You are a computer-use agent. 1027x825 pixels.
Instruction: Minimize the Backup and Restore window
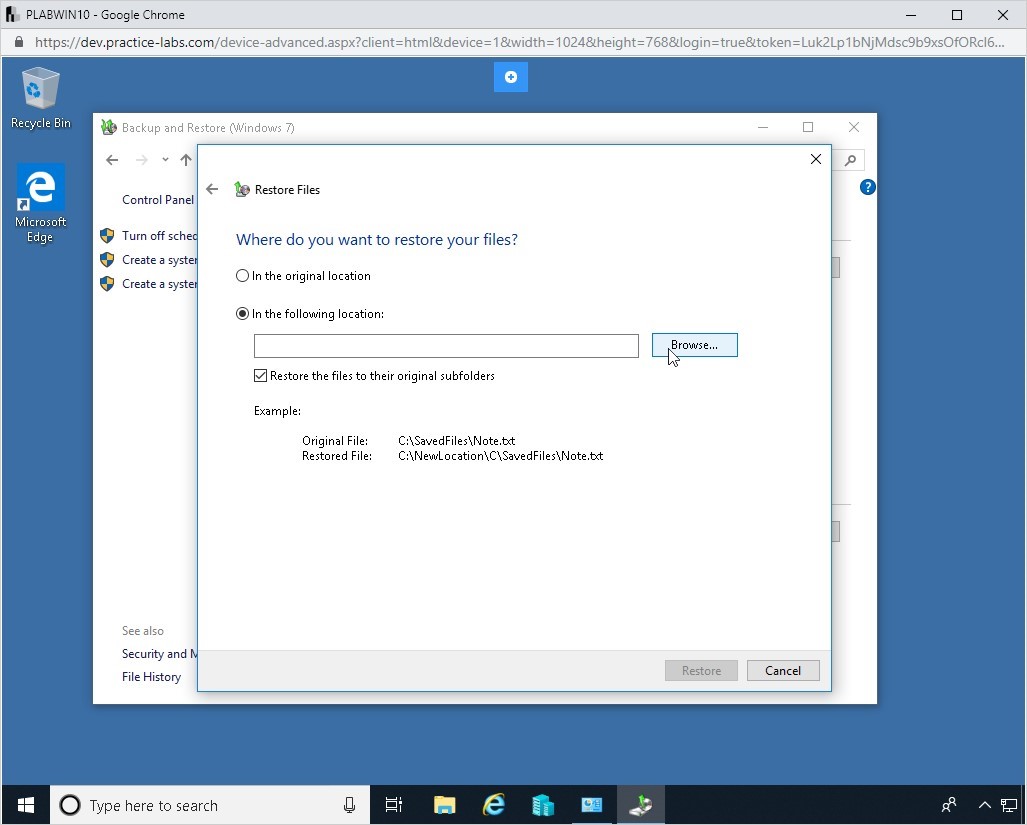763,127
